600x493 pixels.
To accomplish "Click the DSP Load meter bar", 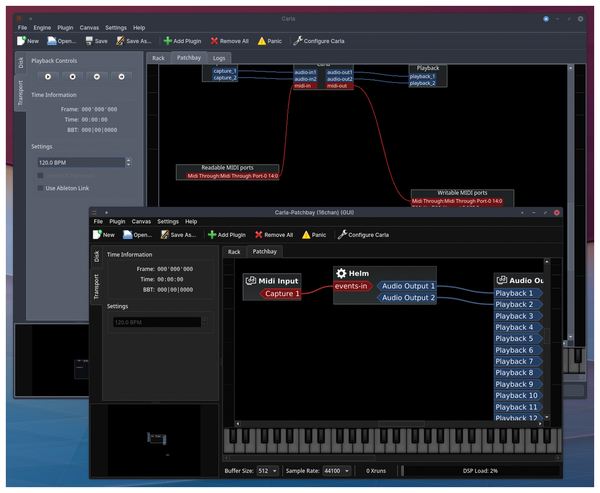I will point(480,471).
